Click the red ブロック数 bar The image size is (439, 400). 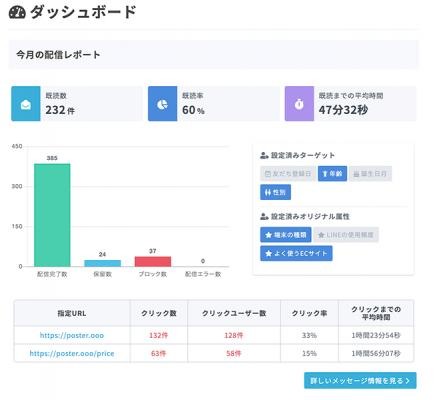pyautogui.click(x=153, y=261)
